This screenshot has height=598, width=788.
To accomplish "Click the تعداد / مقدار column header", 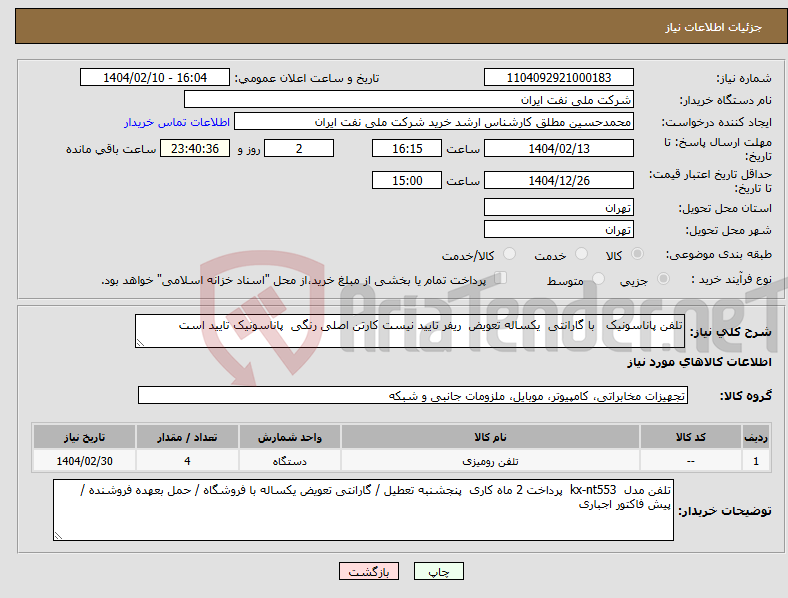I will coord(187,437).
